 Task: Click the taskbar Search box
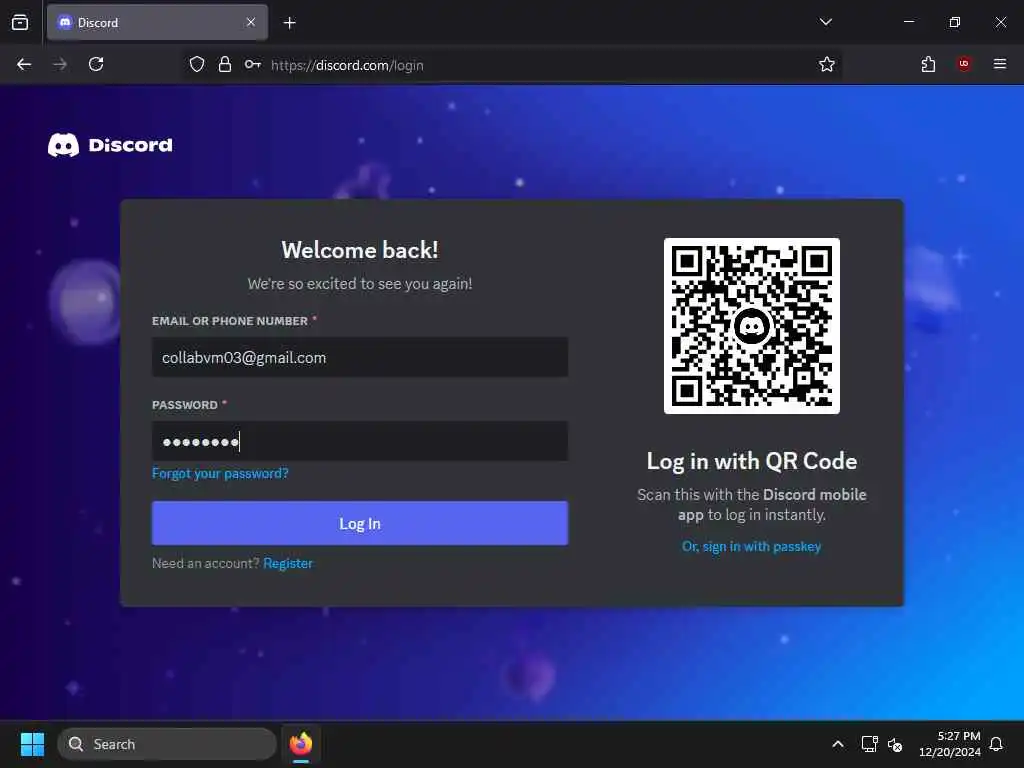coord(167,744)
